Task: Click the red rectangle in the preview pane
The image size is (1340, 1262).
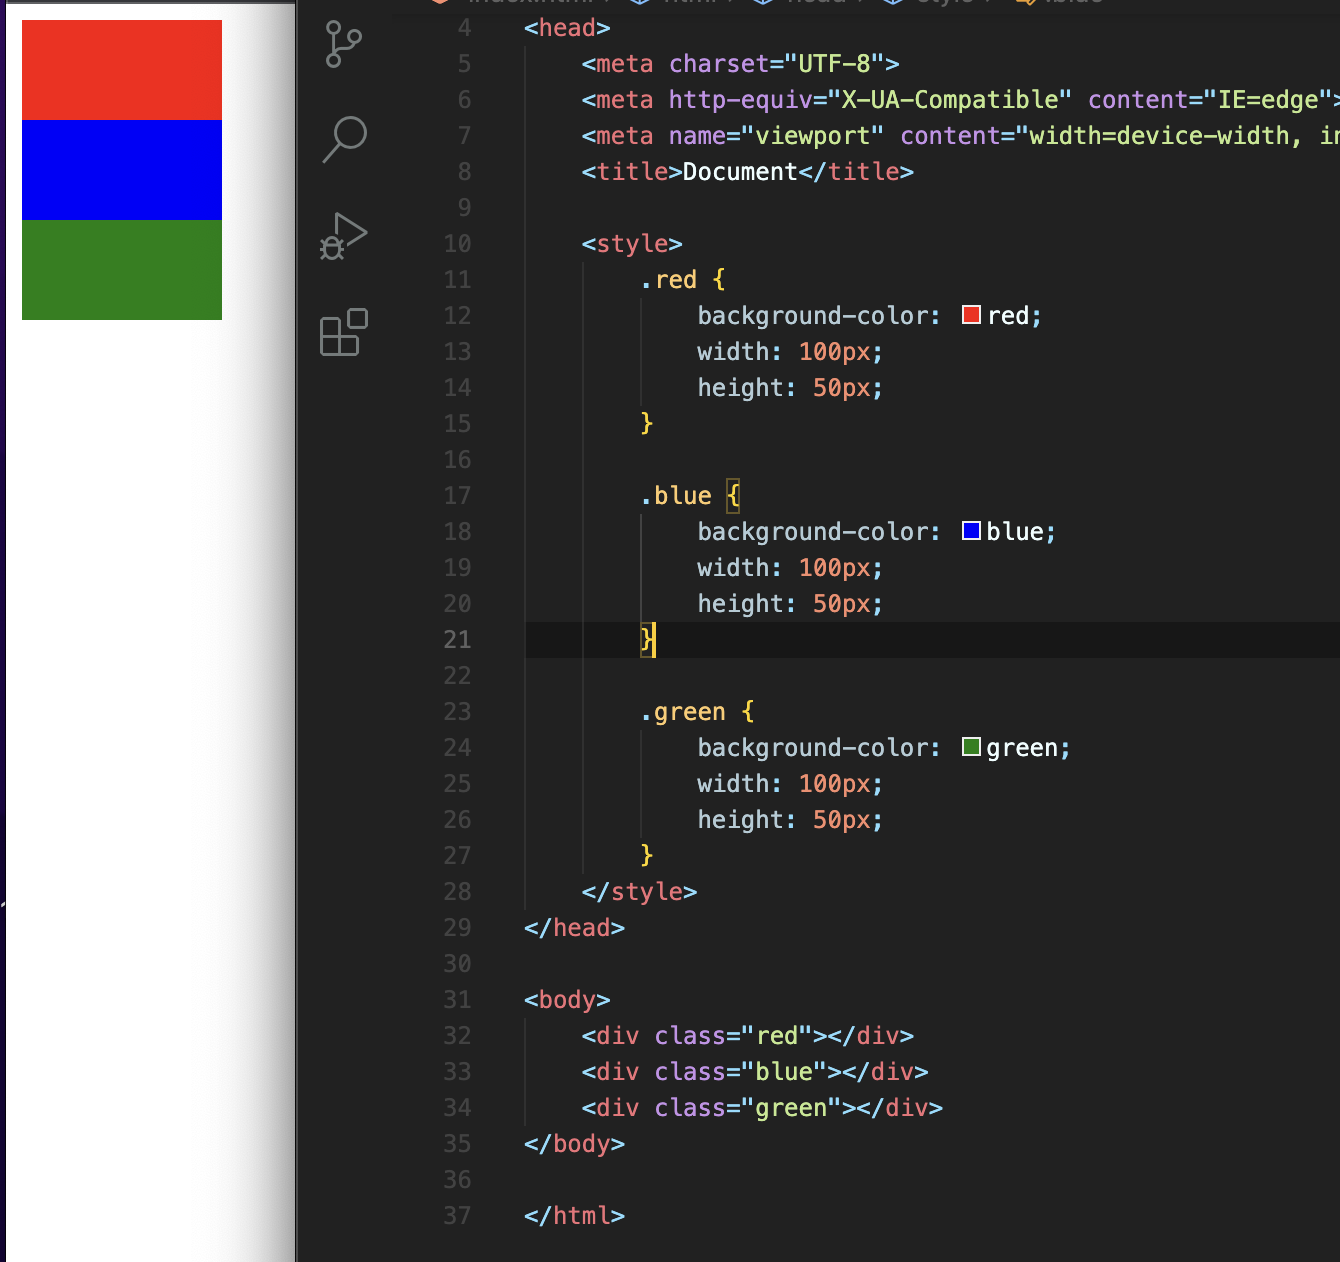Action: (121, 68)
